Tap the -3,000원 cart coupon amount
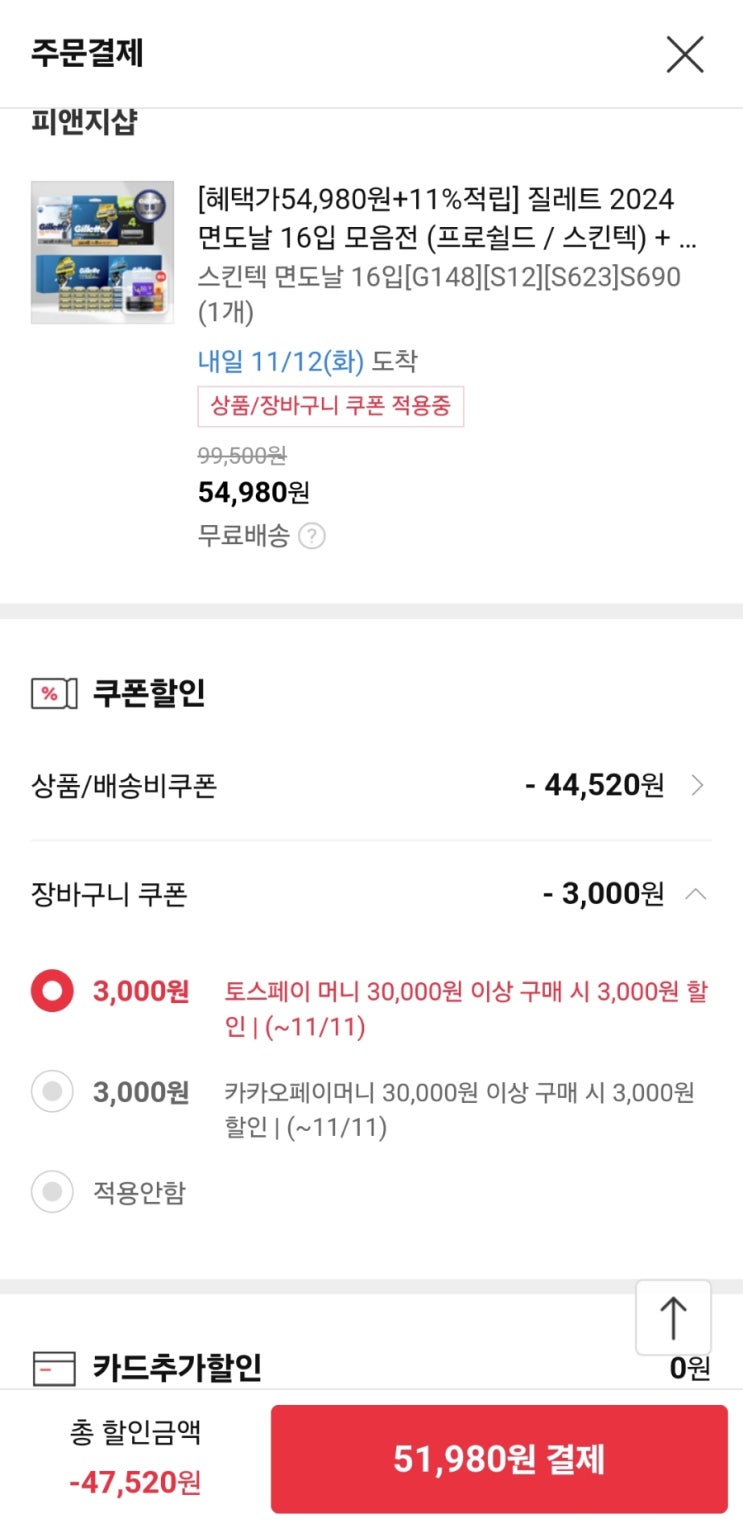The height and width of the screenshot is (1528, 743). pos(603,894)
